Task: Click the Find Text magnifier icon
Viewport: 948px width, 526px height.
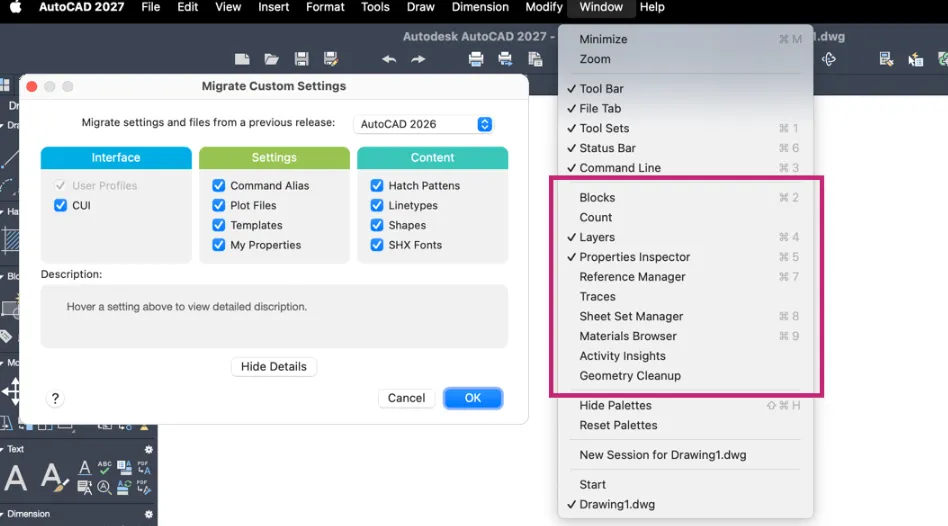Action: pyautogui.click(x=104, y=487)
